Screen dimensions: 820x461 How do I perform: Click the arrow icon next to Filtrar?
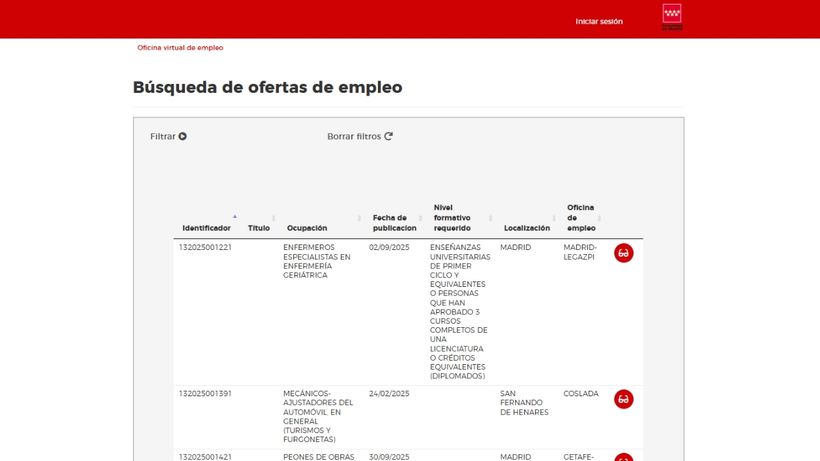coord(183,136)
